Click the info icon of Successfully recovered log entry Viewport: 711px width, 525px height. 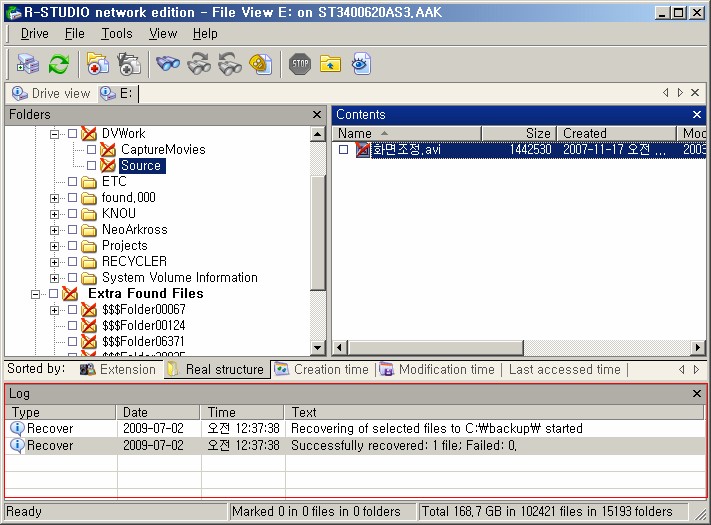[x=17, y=446]
